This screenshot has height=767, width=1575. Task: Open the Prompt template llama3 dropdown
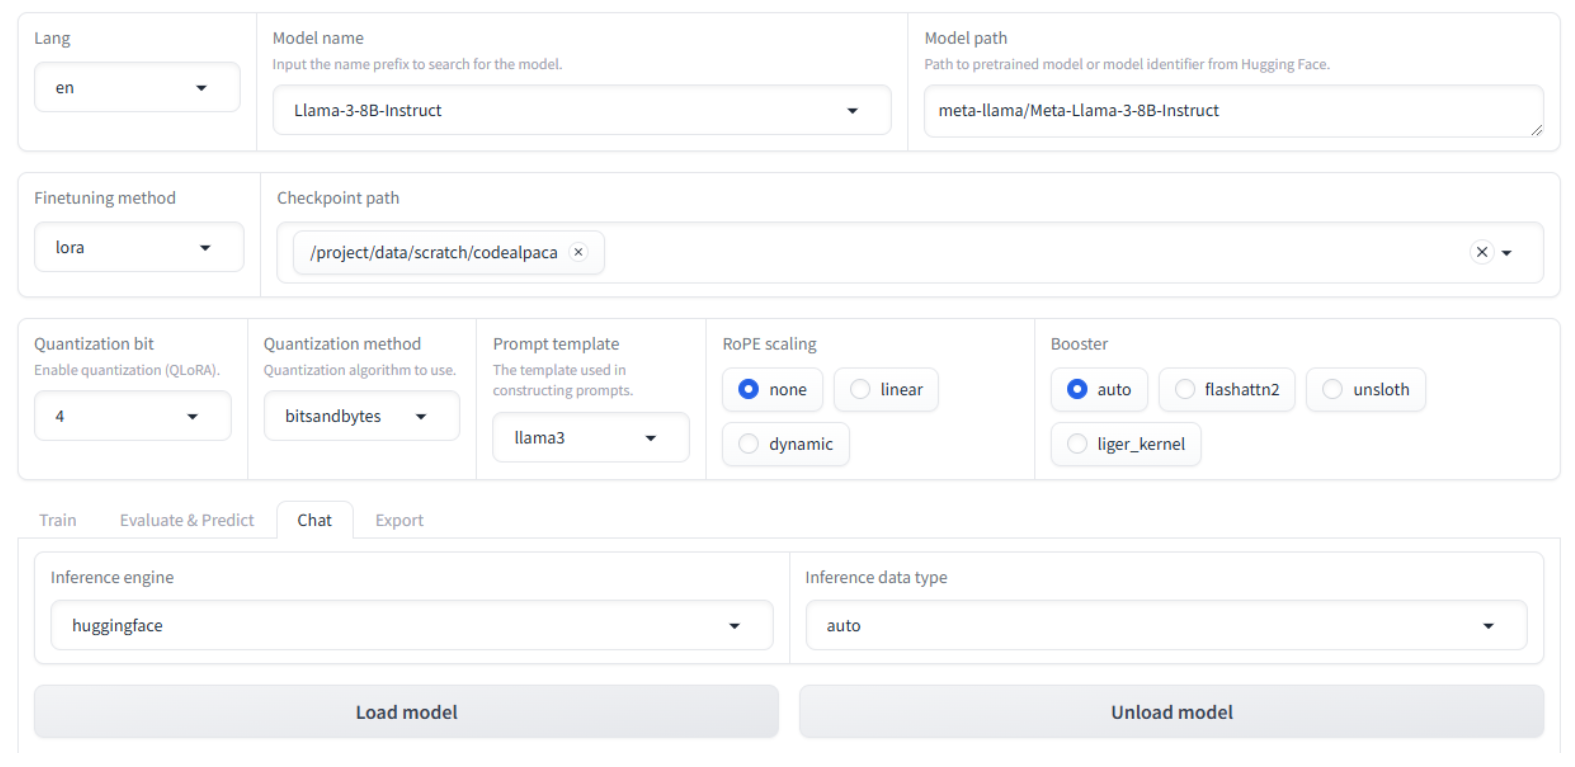coord(590,438)
